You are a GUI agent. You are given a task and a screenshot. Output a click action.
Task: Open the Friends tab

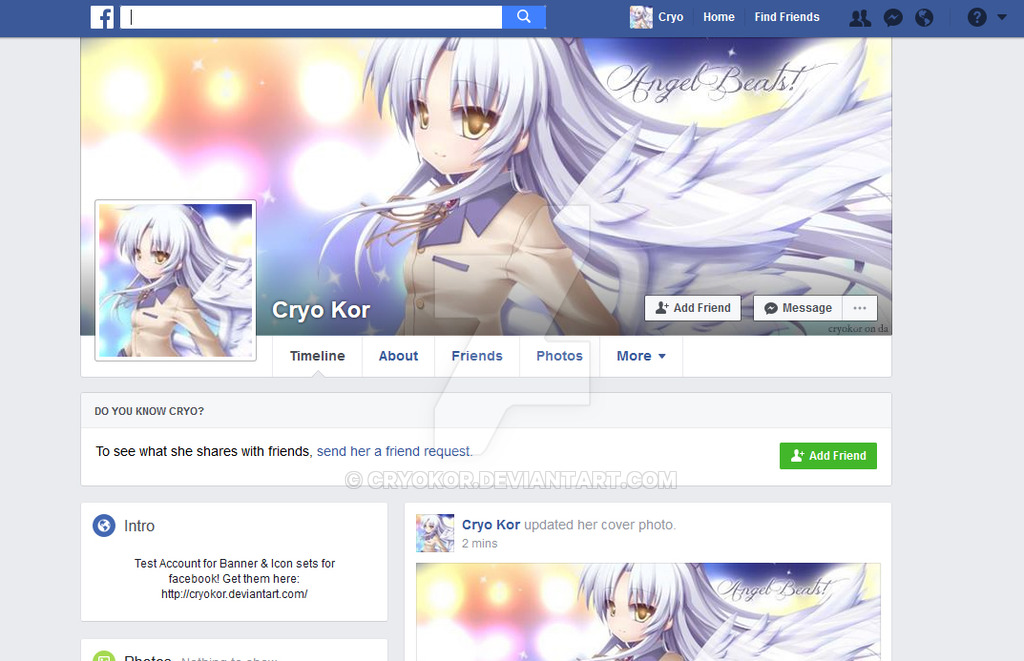477,356
